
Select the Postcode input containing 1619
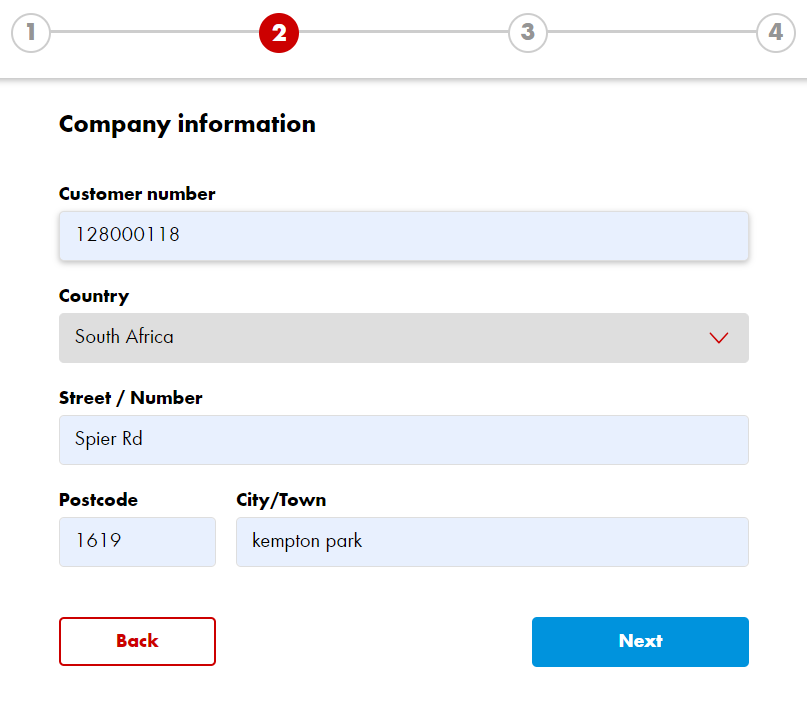[x=137, y=541]
